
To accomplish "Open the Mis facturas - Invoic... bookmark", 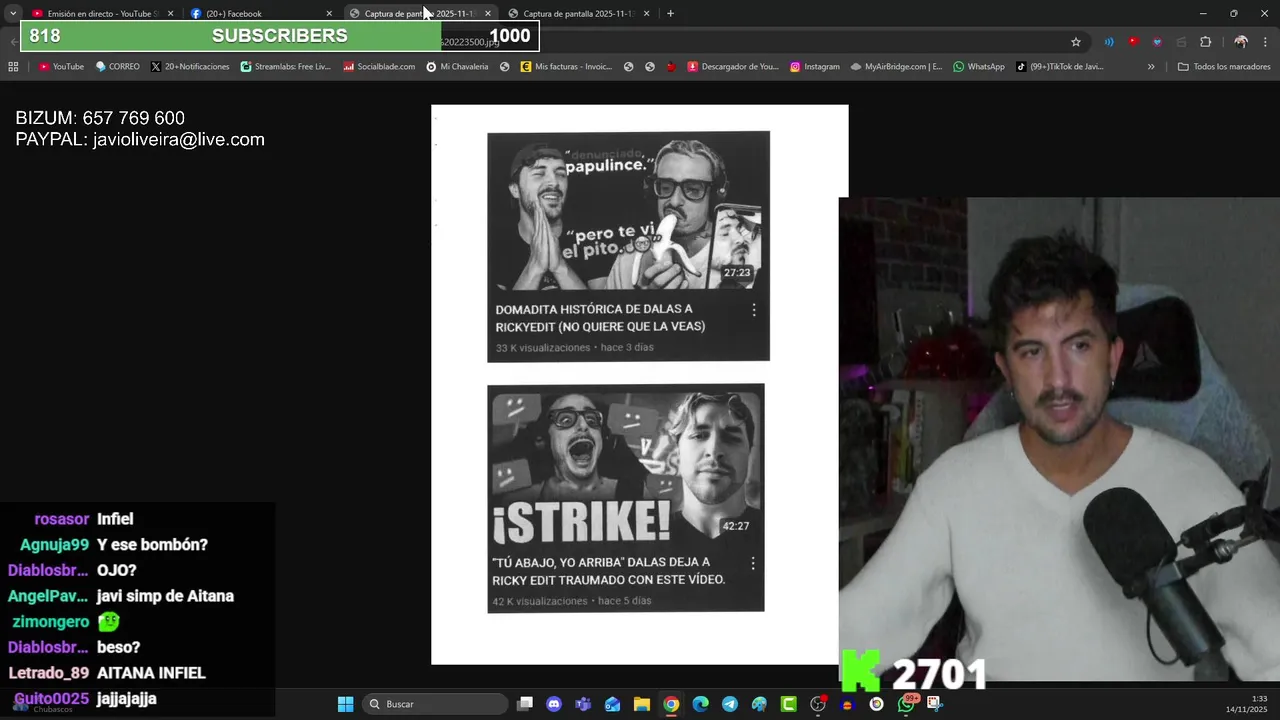I will [x=566, y=67].
